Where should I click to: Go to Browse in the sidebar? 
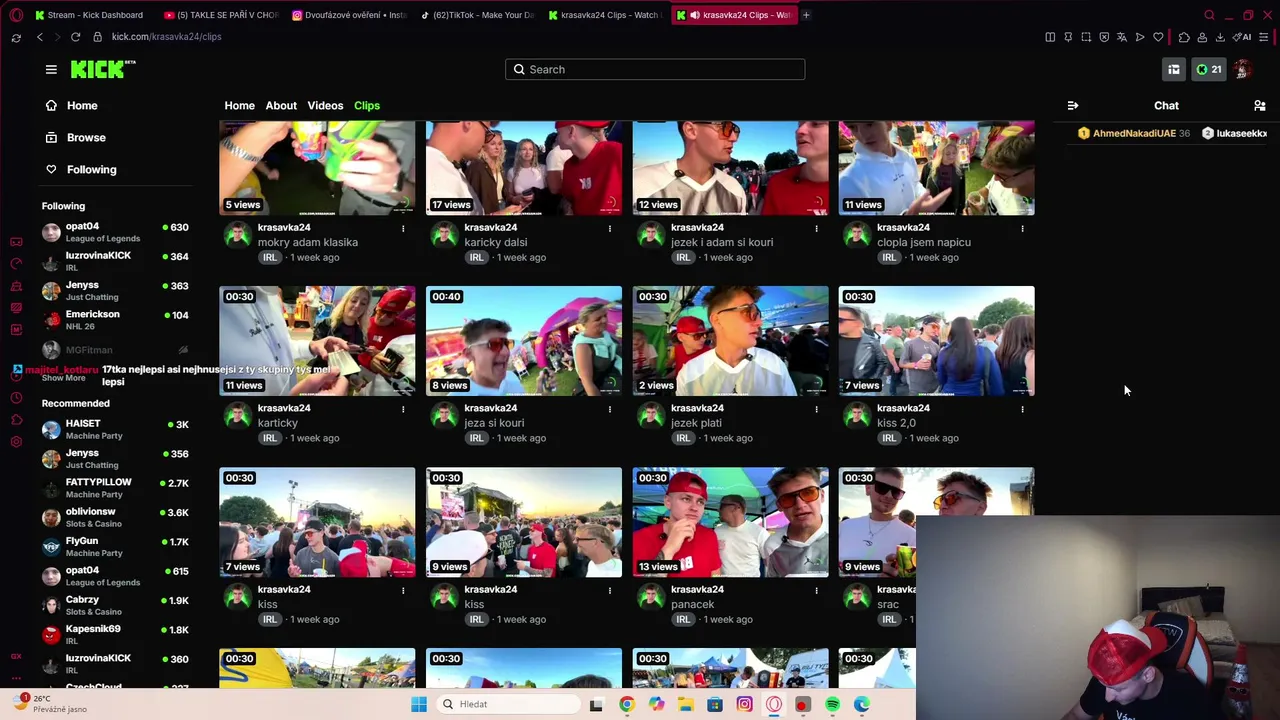click(x=74, y=137)
